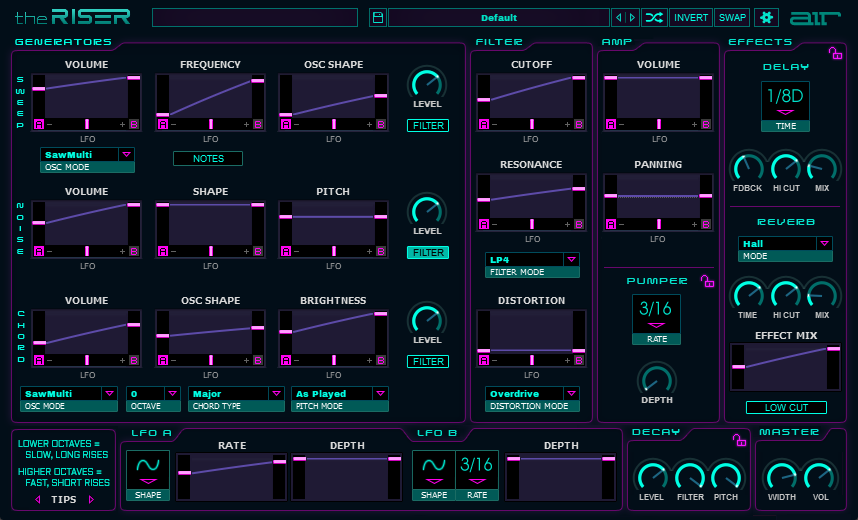Click the Pumper lock icon

tap(707, 281)
